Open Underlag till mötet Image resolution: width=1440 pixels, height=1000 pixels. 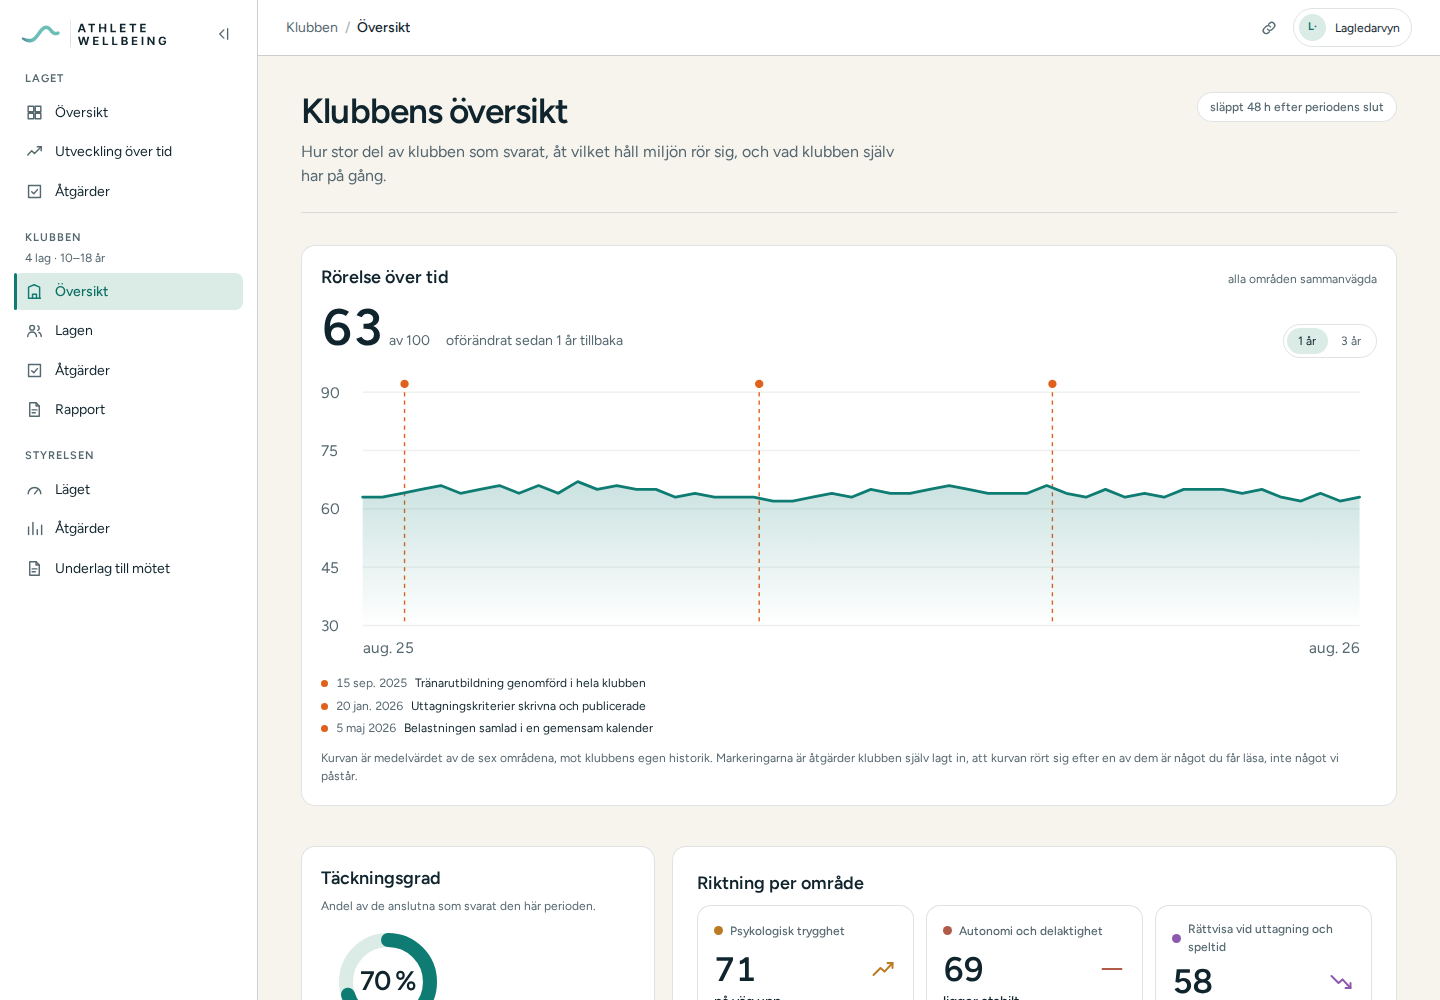[128, 569]
